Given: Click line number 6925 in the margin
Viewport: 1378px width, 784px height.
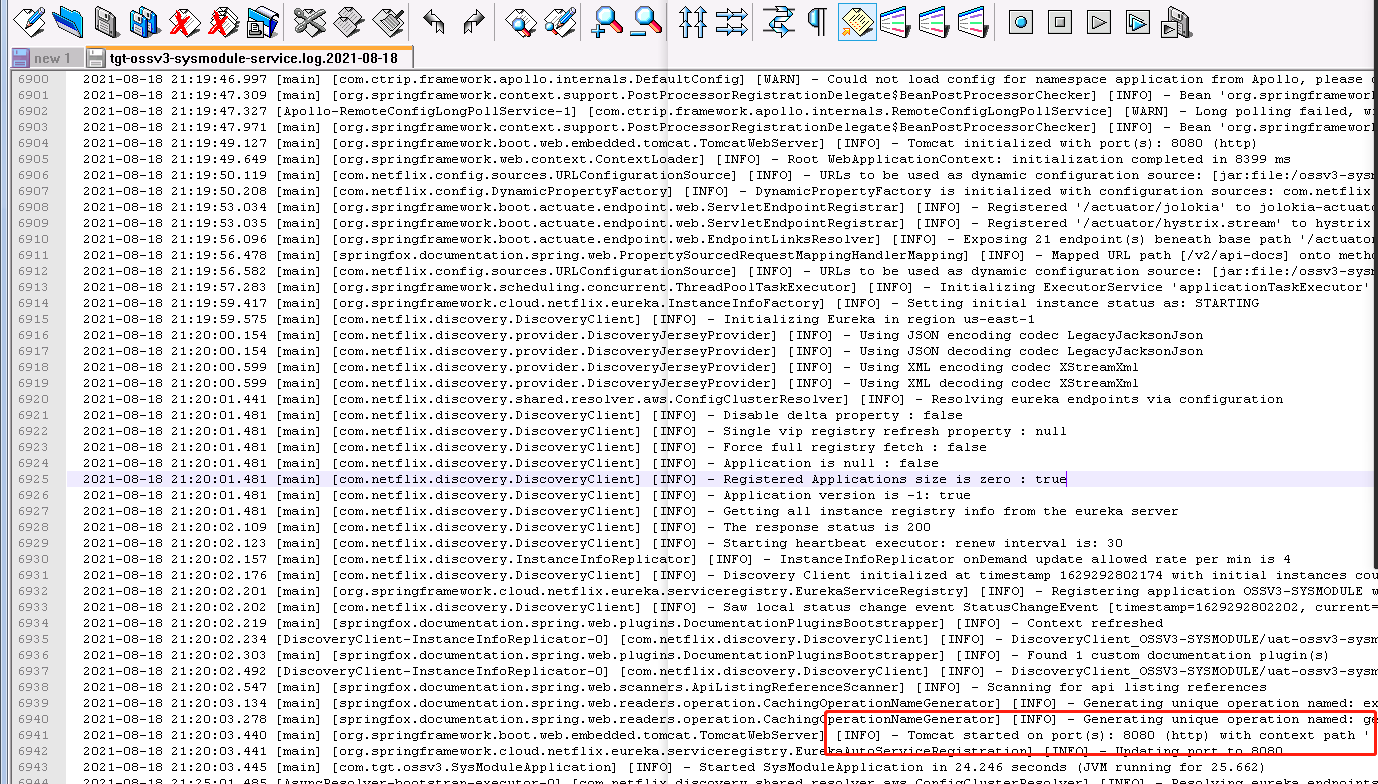Looking at the screenshot, I should click(33, 479).
